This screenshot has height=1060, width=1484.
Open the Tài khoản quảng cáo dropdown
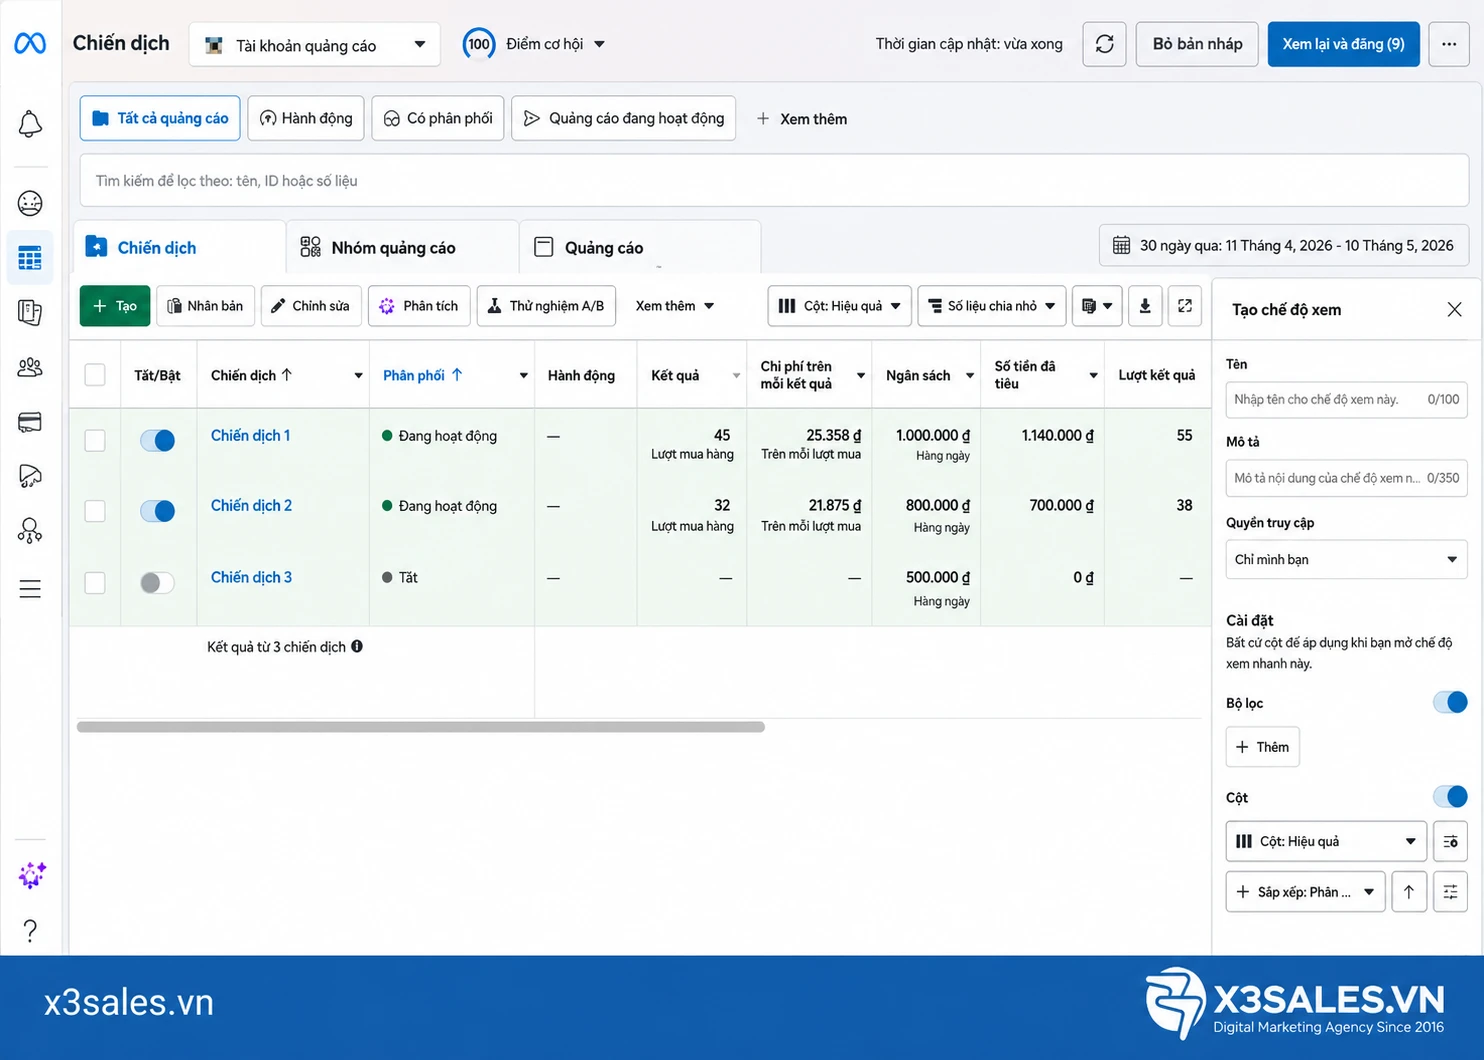pyautogui.click(x=314, y=45)
